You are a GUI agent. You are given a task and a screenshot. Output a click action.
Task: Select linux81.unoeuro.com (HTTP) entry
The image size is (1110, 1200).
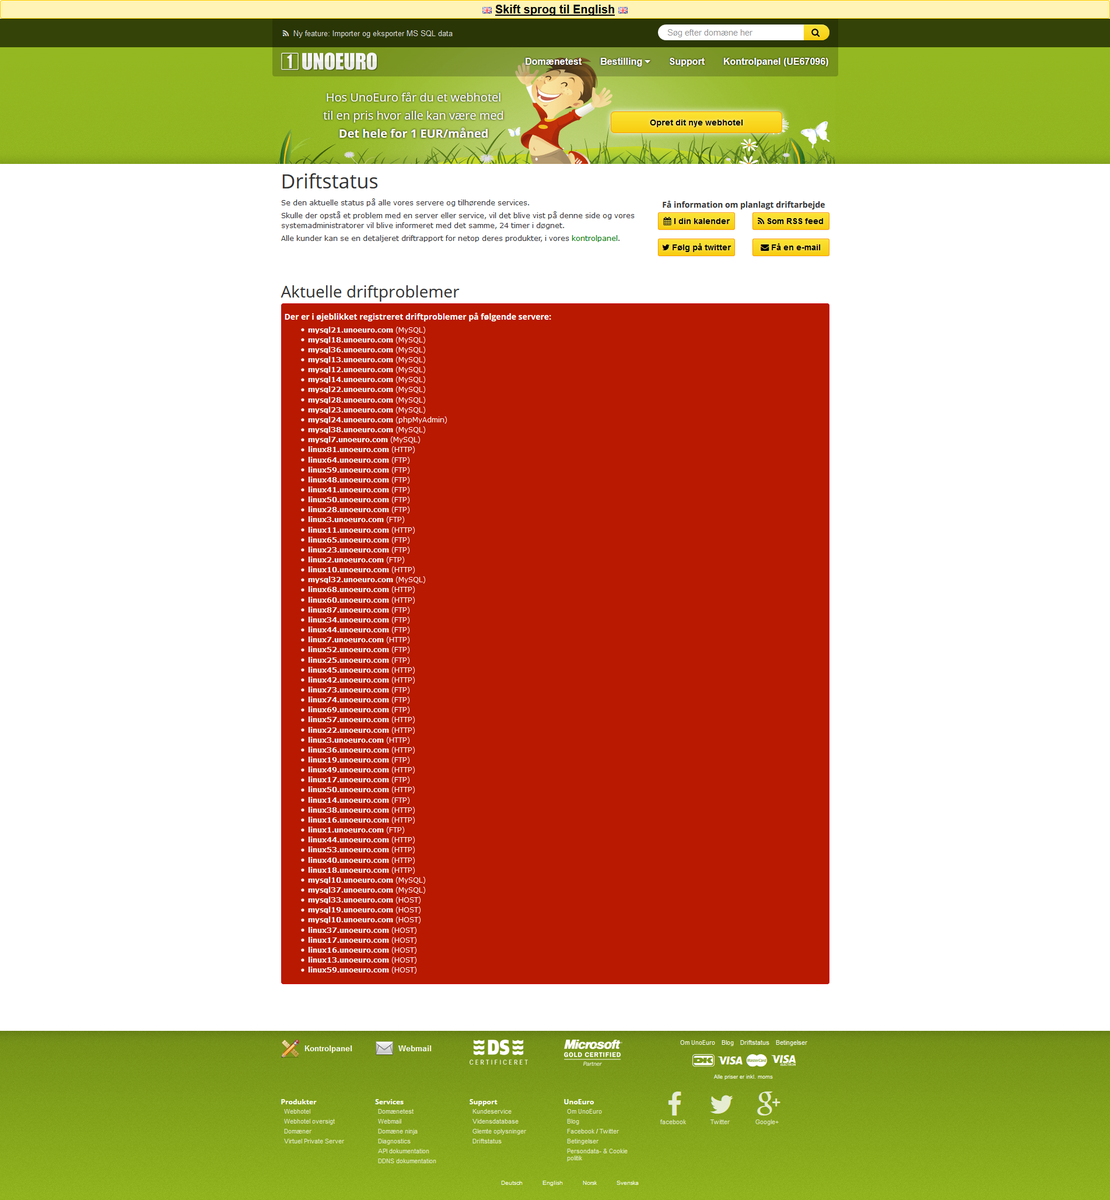pos(361,450)
